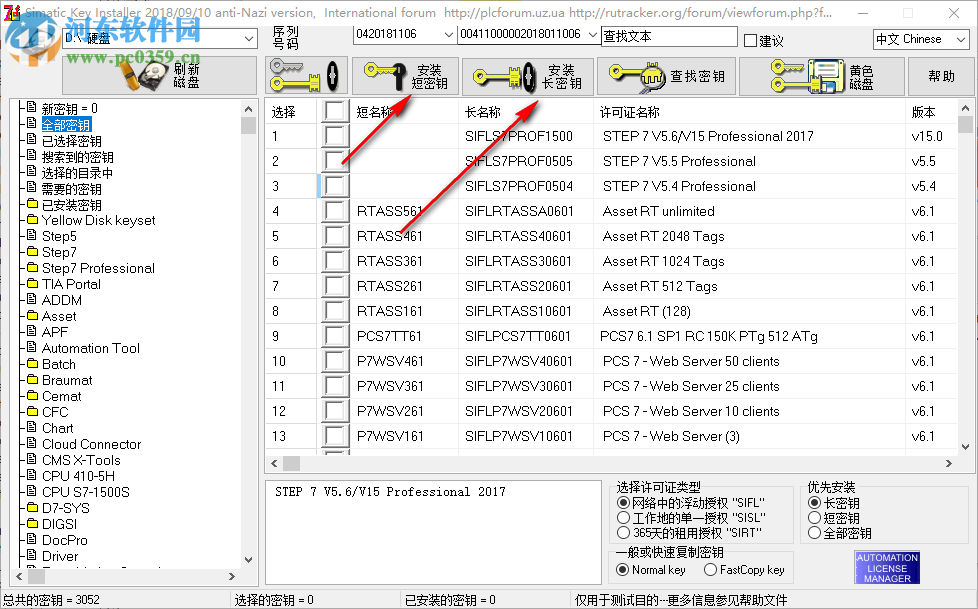Click the install long key (安装长密钥) icon
The image size is (978, 609).
tap(505, 74)
